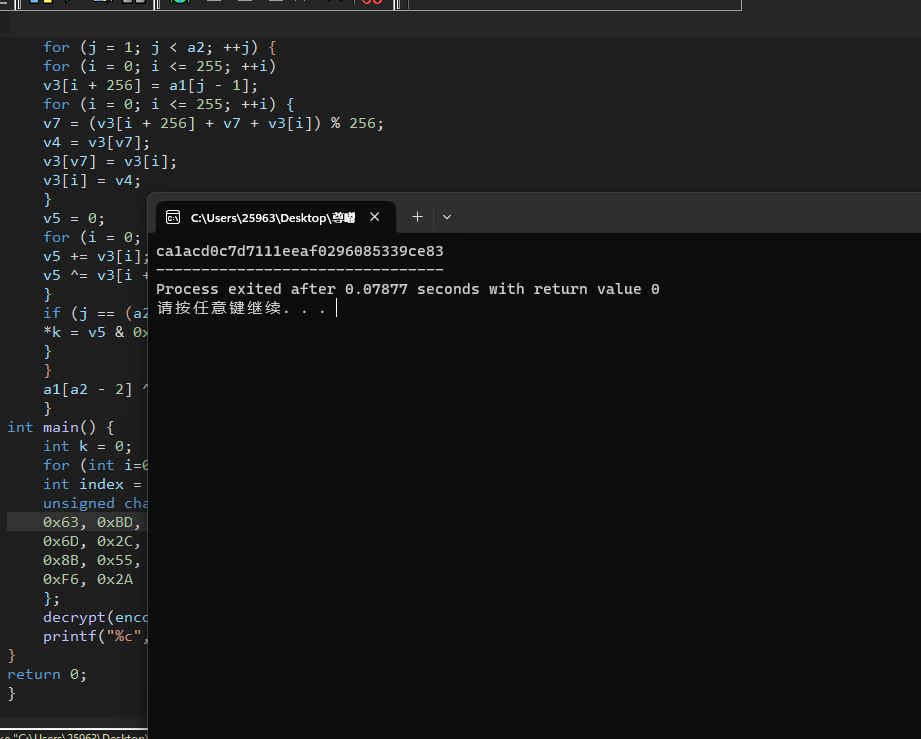This screenshot has width=921, height=739.
Task: Click the '请按任意键继续' prompt line
Action: (241, 308)
